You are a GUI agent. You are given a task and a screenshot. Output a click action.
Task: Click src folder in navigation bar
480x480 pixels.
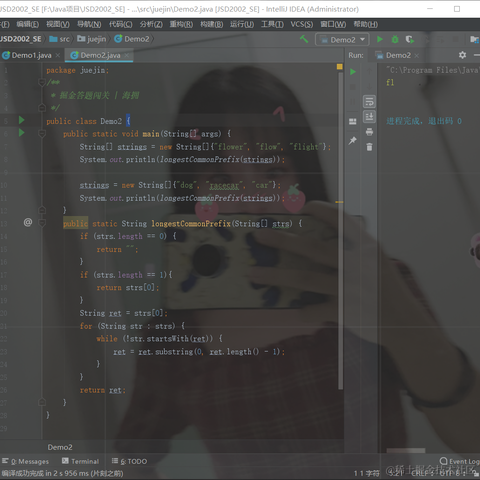(60, 39)
